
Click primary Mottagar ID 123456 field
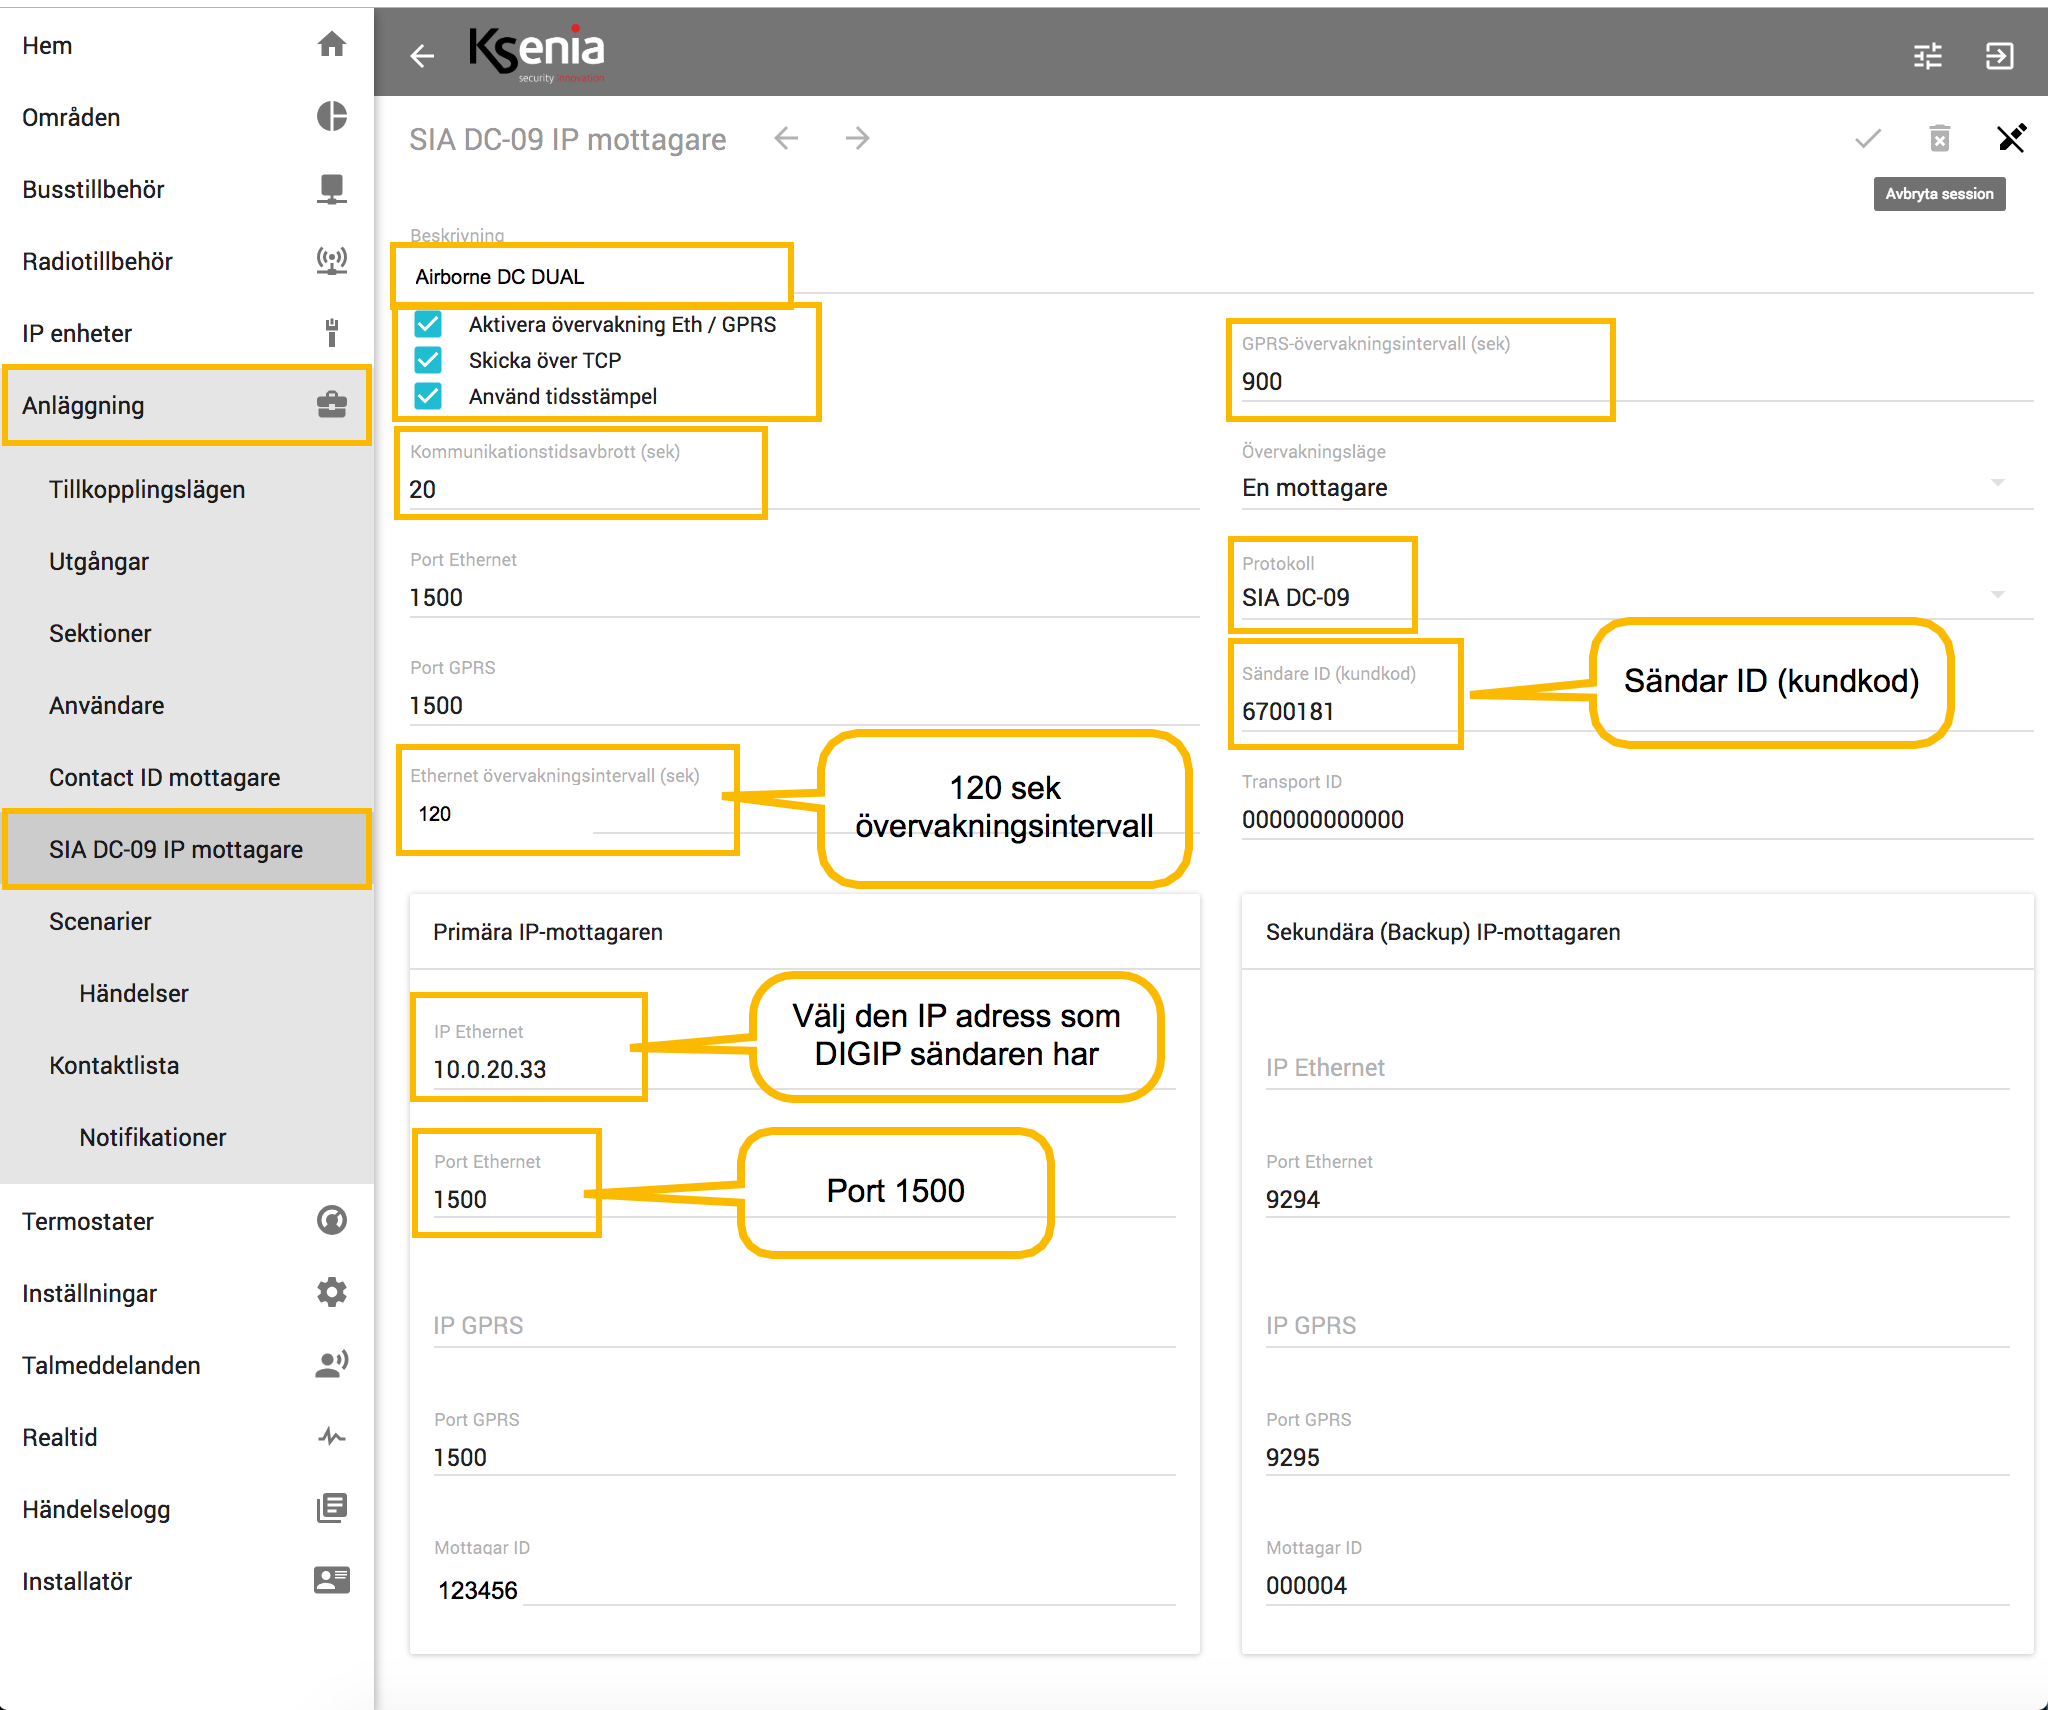point(805,1588)
